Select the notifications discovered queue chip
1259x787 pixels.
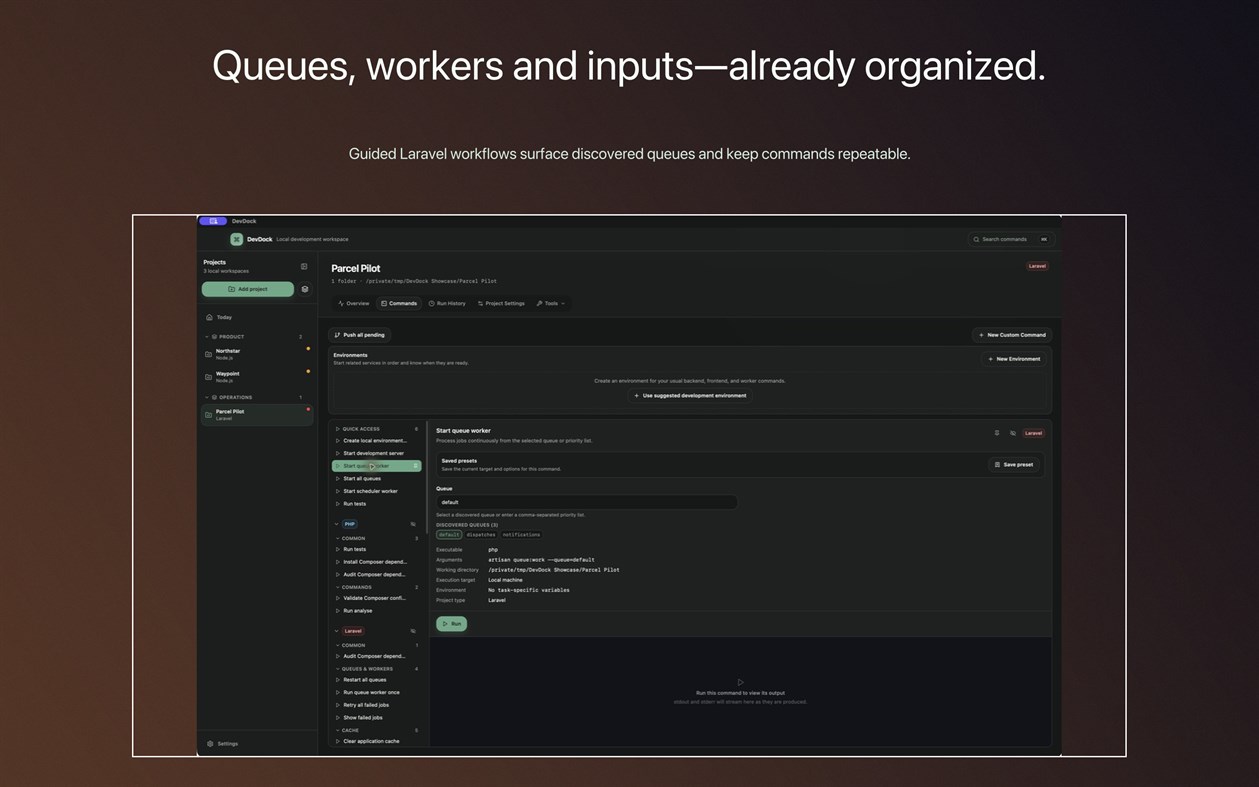pos(521,535)
